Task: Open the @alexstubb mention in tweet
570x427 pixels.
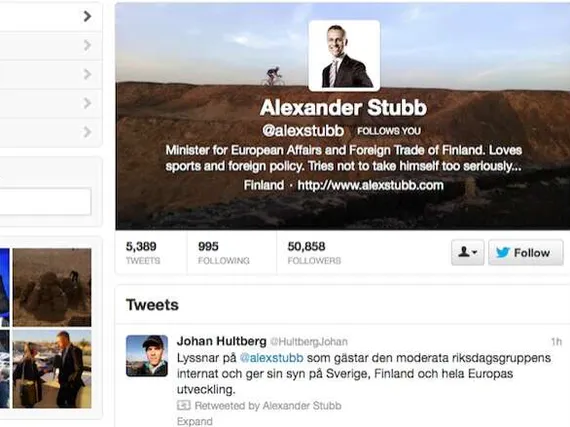Action: coord(272,358)
